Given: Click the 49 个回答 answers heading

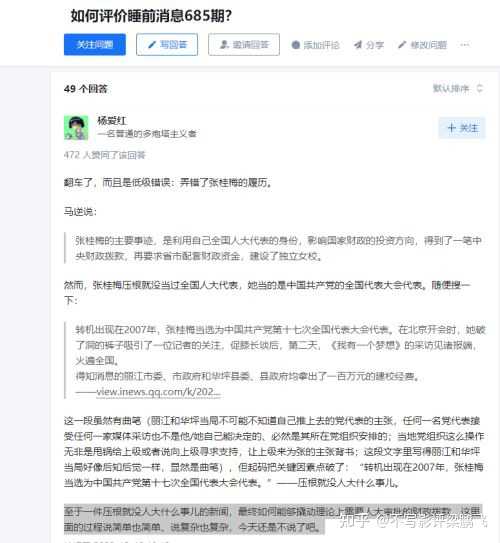Looking at the screenshot, I should pyautogui.click(x=86, y=89).
